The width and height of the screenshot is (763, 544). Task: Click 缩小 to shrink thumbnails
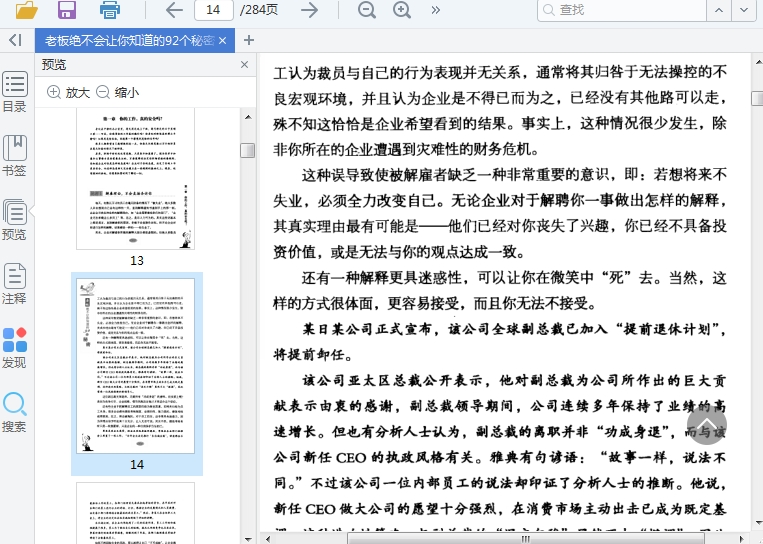[118, 92]
